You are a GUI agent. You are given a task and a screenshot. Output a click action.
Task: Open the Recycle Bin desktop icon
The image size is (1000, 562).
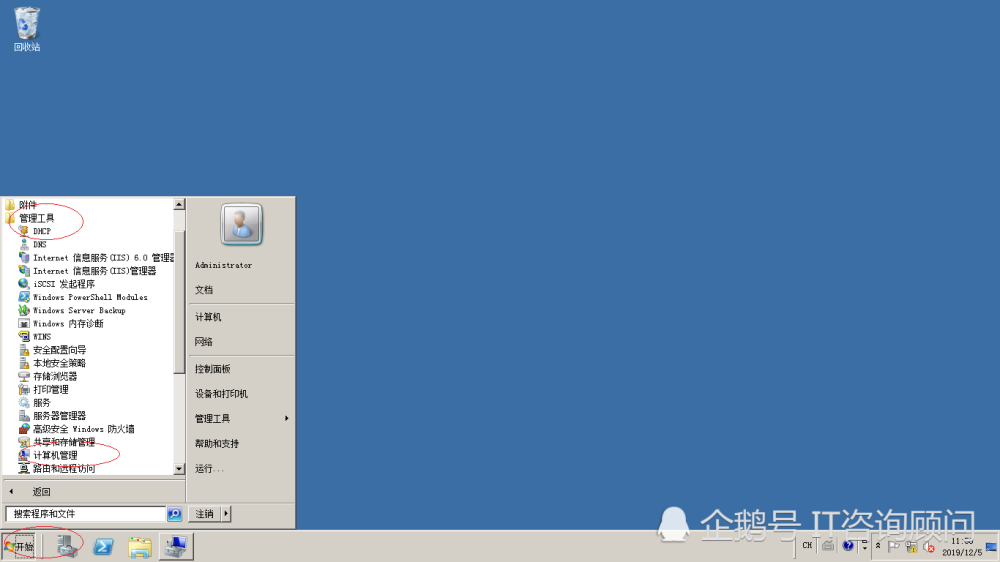click(27, 29)
